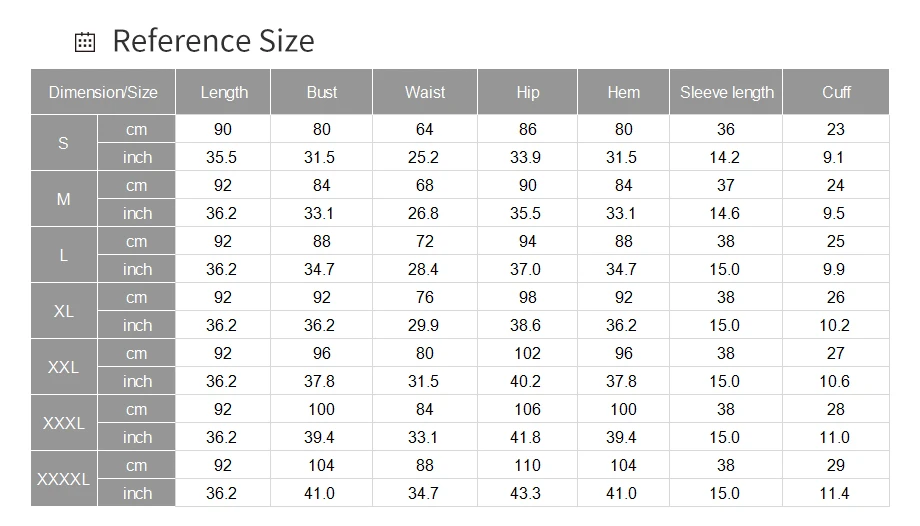Select the Dimension/Size header cell
Image resolution: width=920 pixels, height=526 pixels.
tap(103, 92)
